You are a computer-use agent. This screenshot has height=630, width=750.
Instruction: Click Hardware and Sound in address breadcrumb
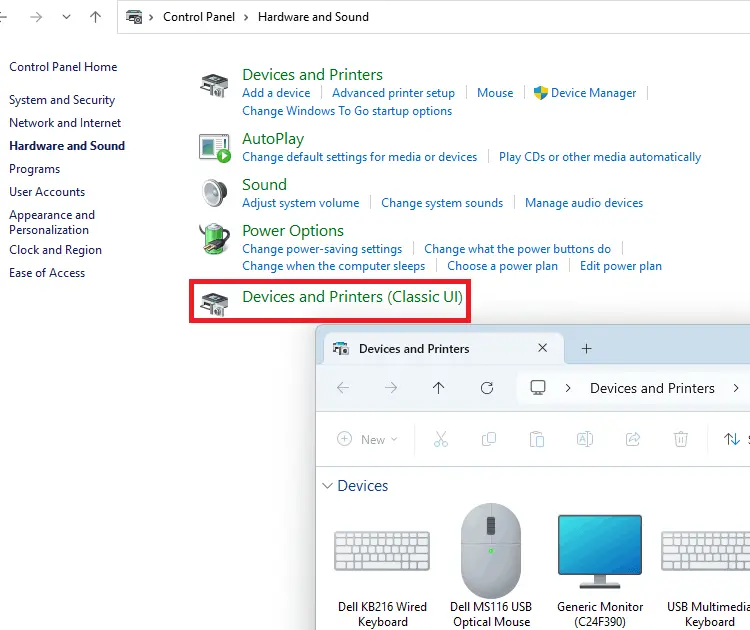tap(313, 17)
